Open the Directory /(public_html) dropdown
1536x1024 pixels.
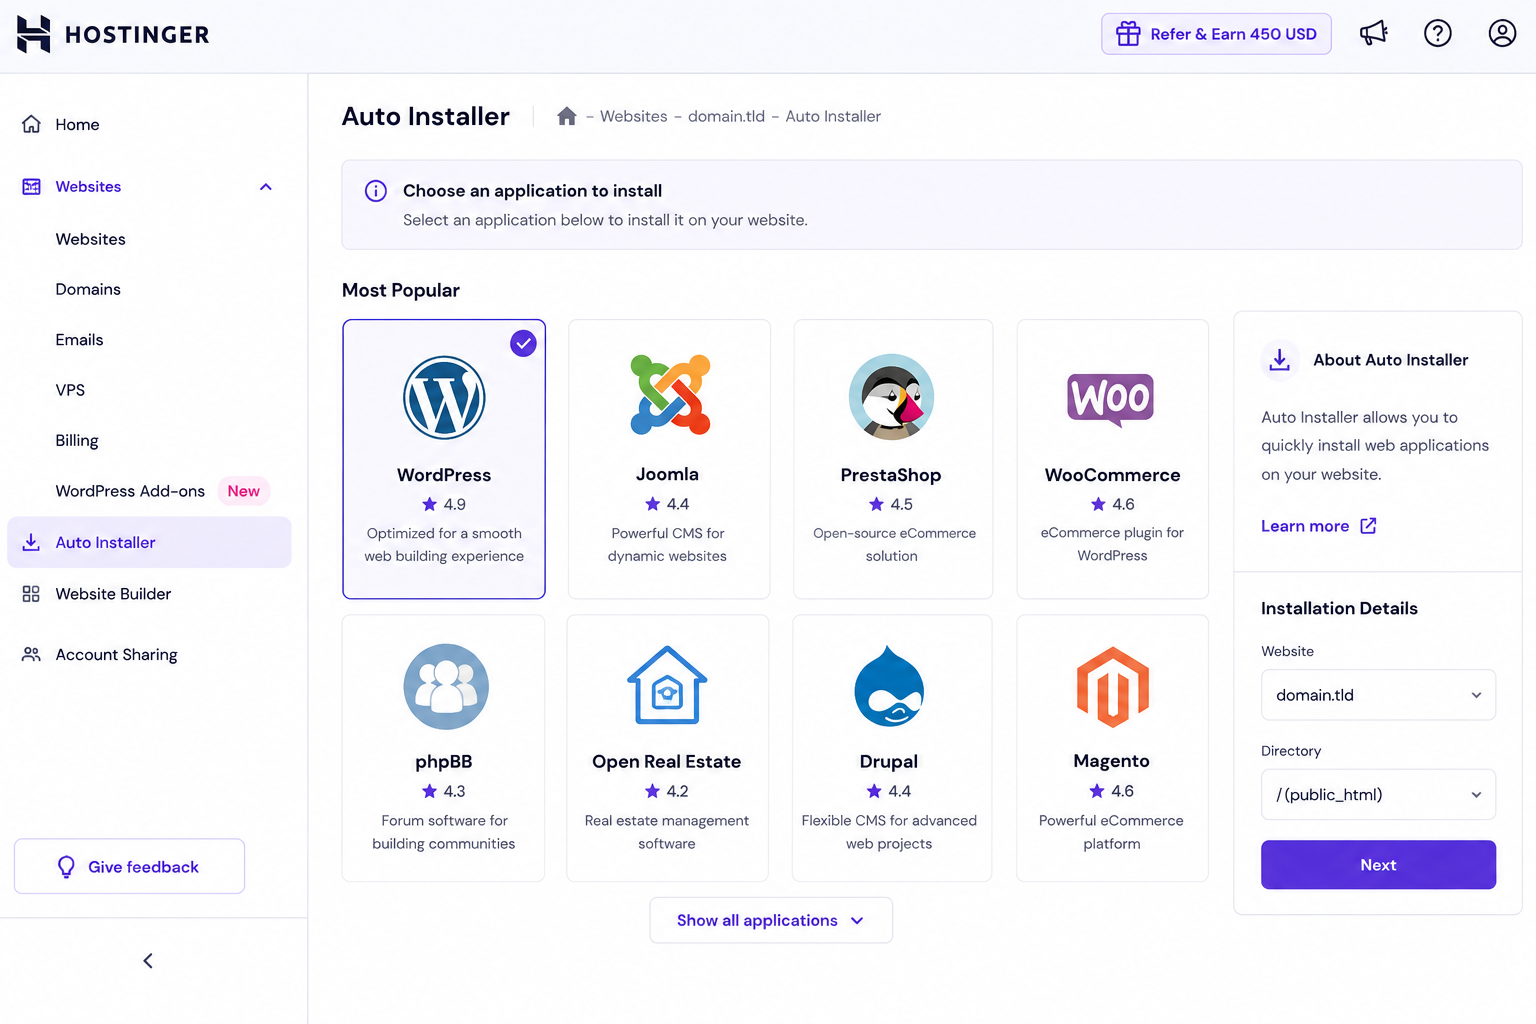(x=1378, y=795)
